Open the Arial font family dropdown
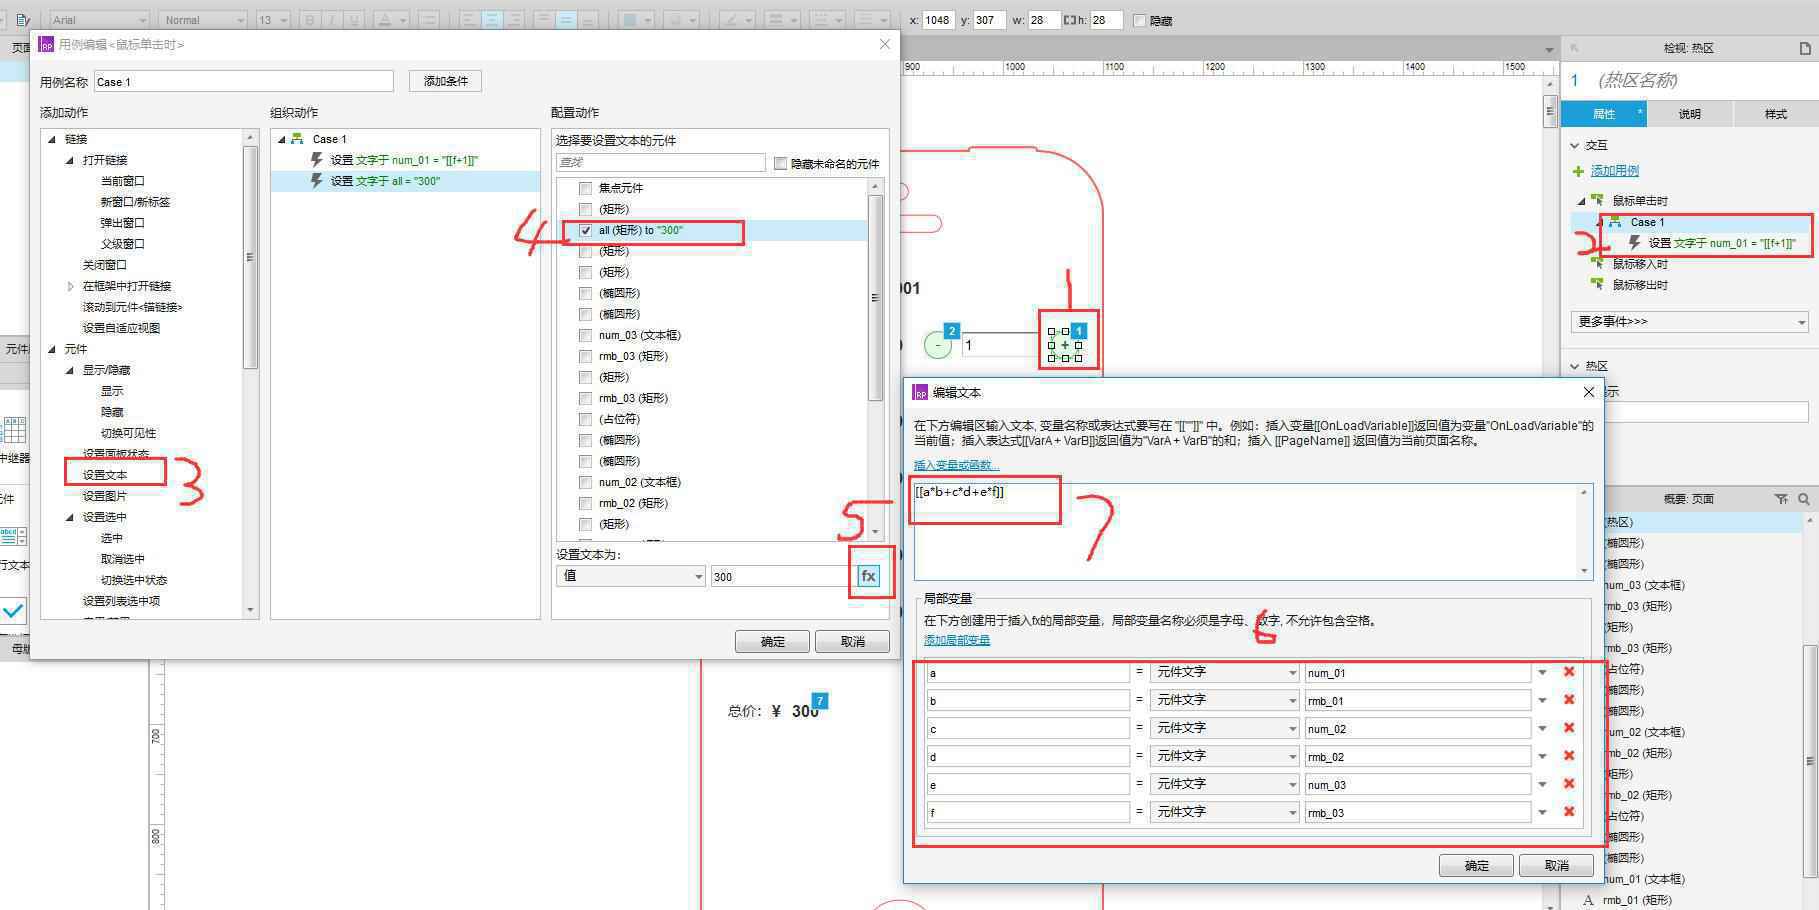 pos(99,20)
